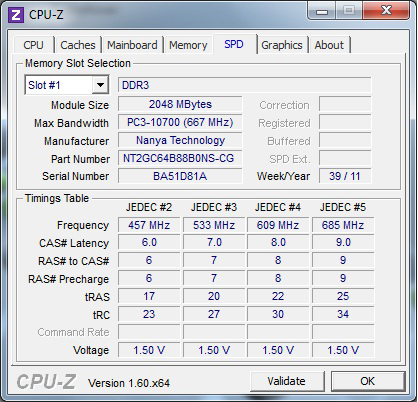
Task: Click the empty Registered field
Action: pos(345,122)
